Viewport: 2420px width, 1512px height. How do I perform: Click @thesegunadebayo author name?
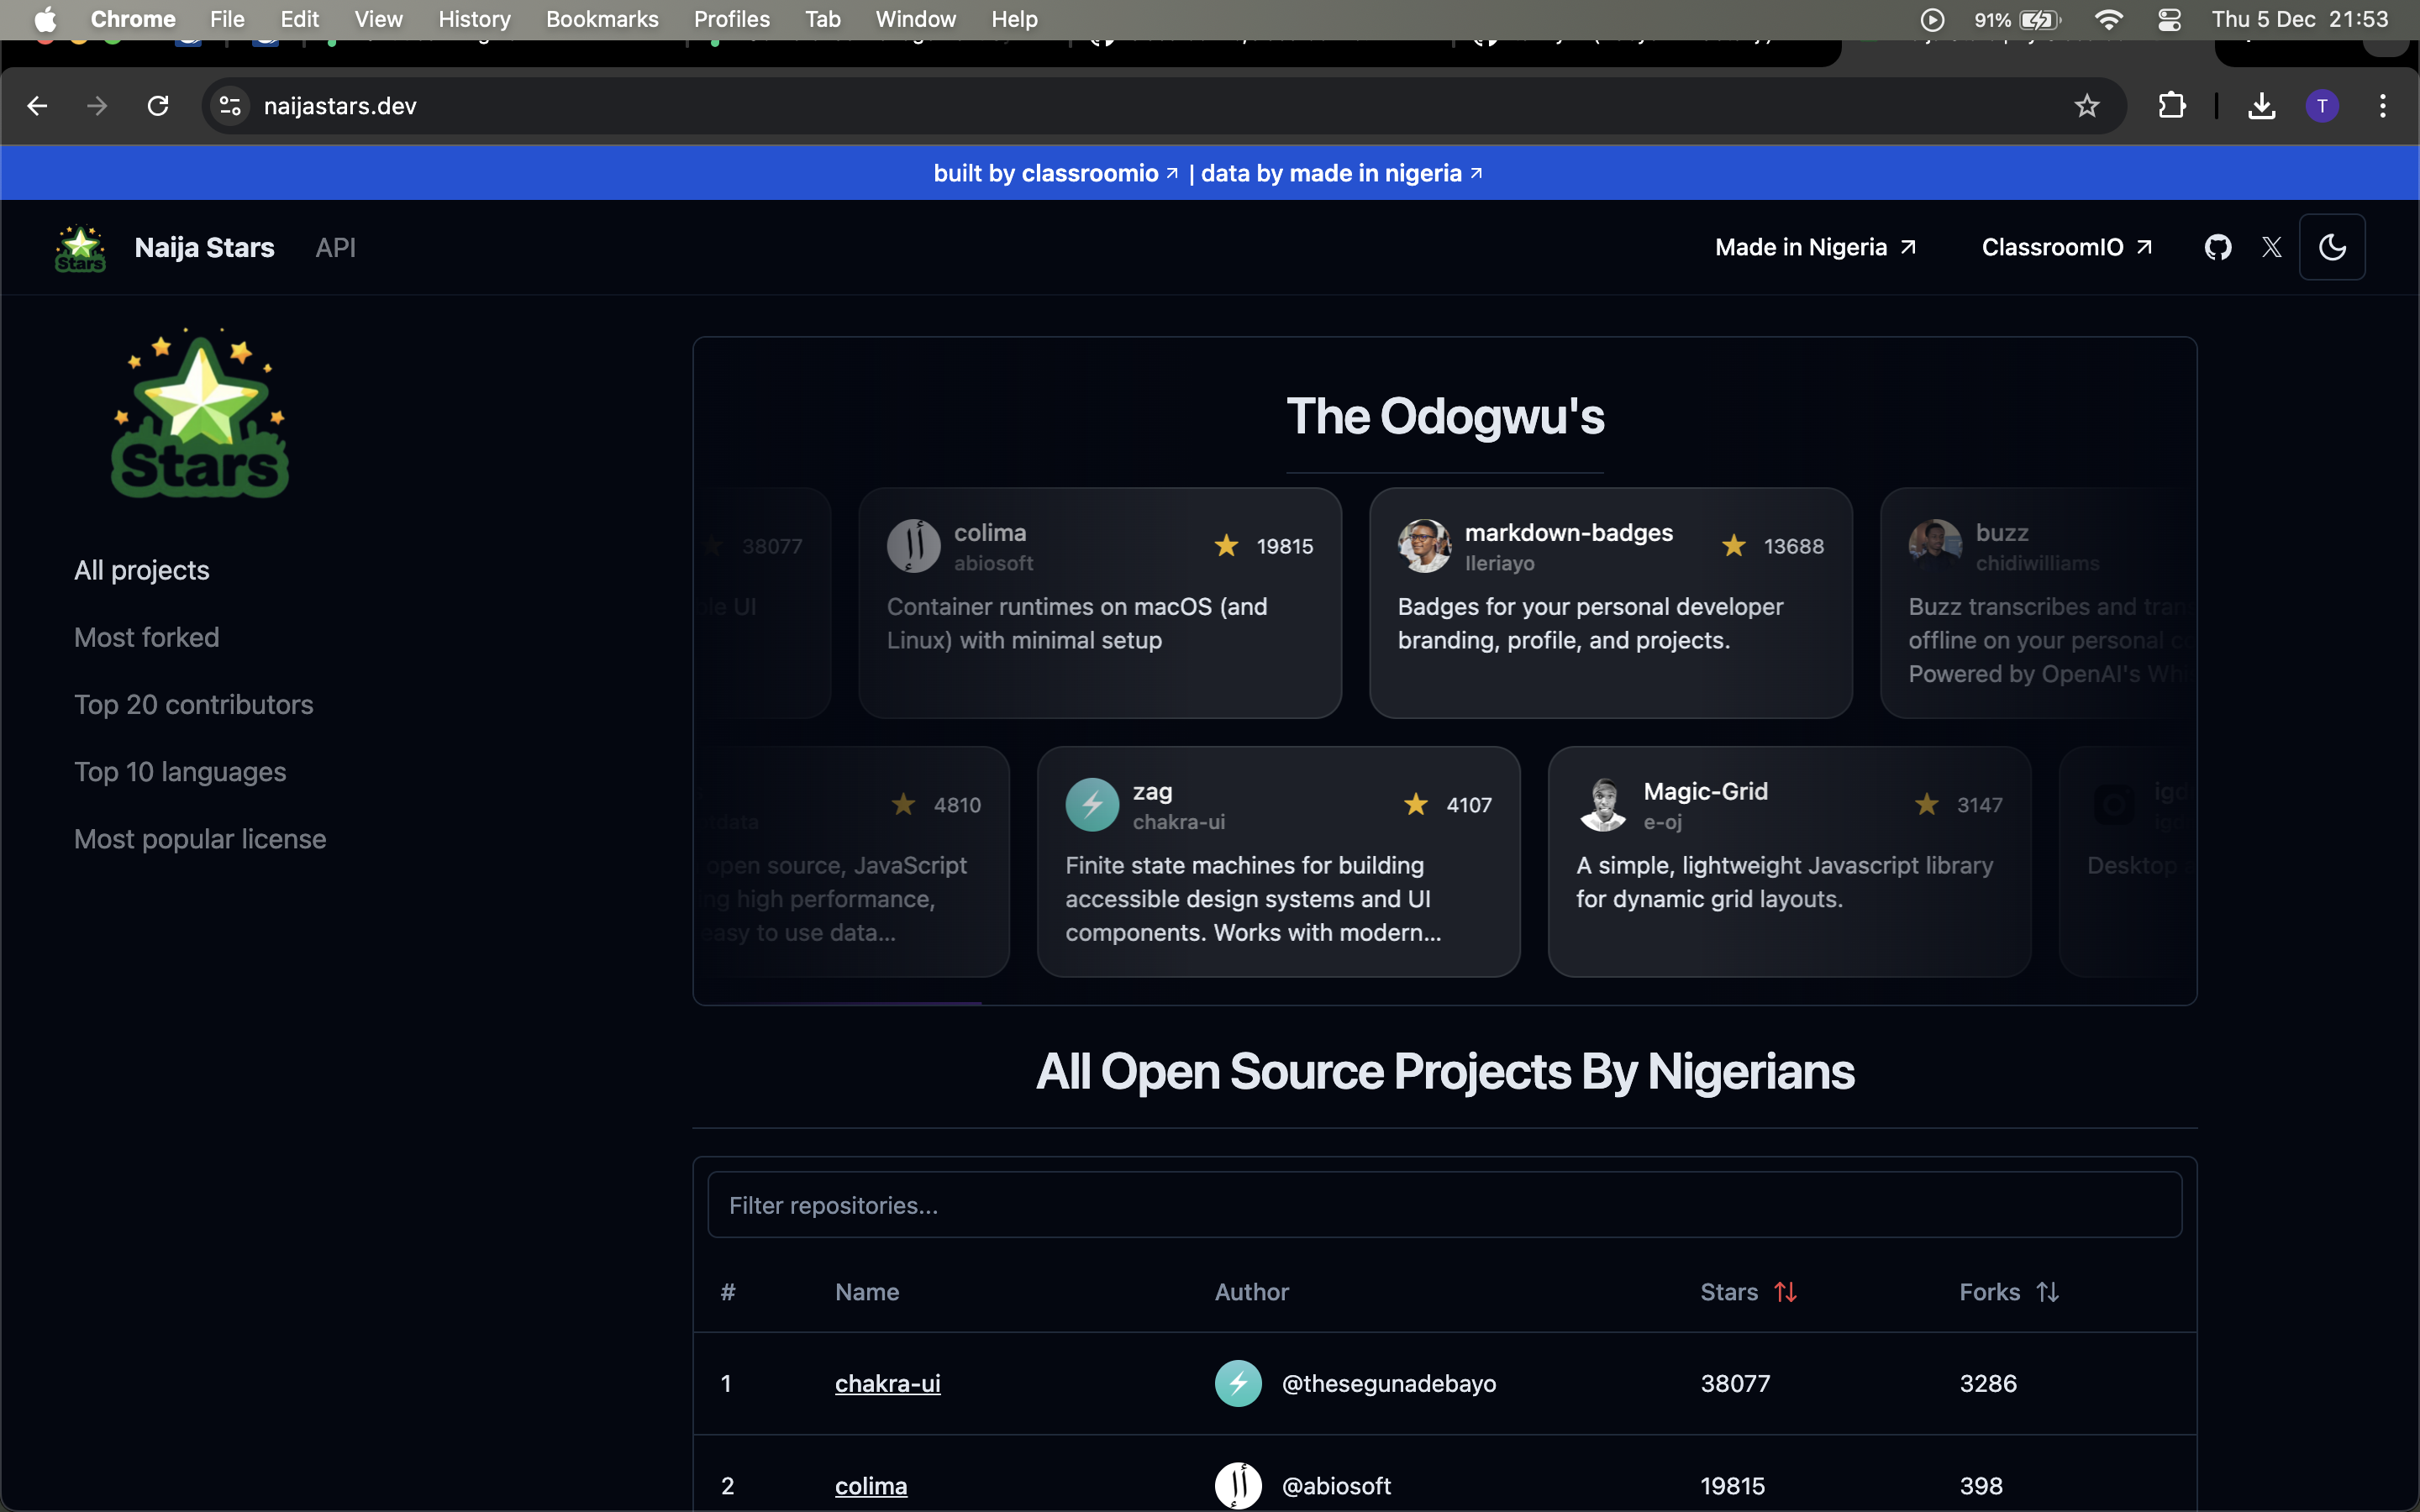click(x=1388, y=1383)
